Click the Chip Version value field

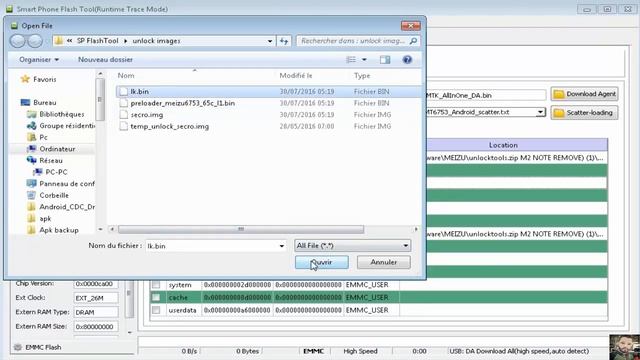(96, 284)
